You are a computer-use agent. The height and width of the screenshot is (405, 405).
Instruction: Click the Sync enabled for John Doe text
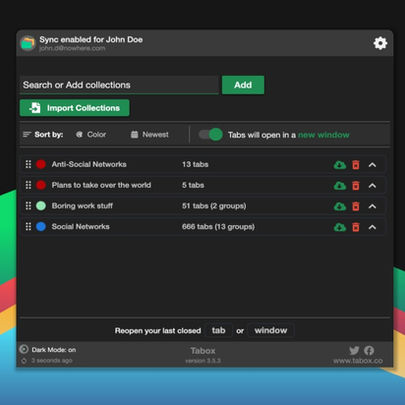point(91,39)
